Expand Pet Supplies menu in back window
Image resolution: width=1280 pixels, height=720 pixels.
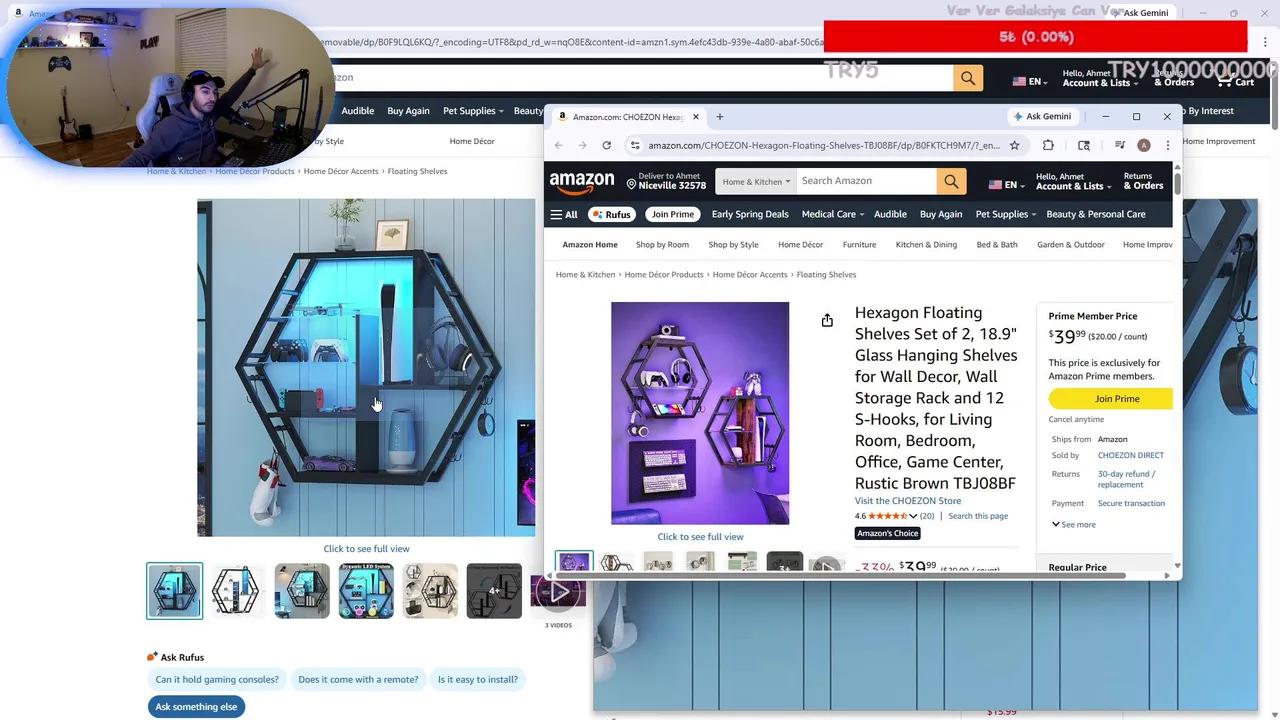click(x=473, y=111)
